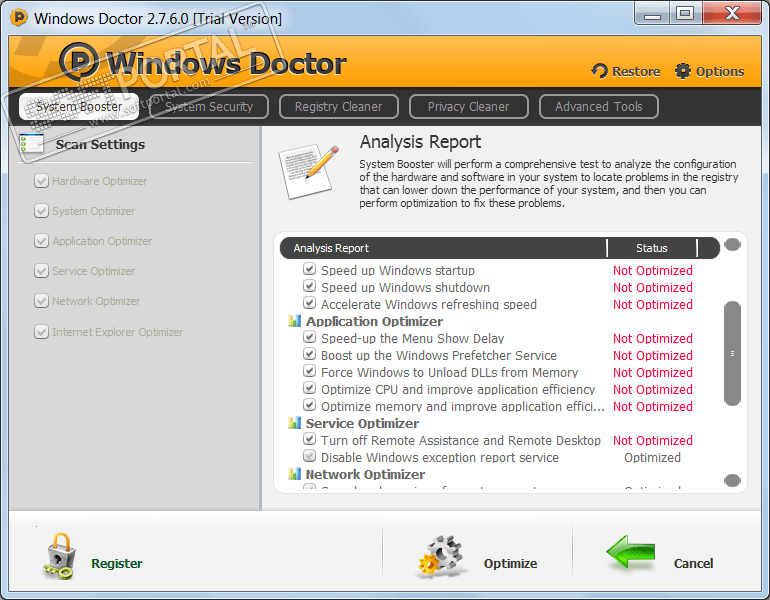Uncheck Accelerate Windows refreshing speed

pyautogui.click(x=309, y=303)
